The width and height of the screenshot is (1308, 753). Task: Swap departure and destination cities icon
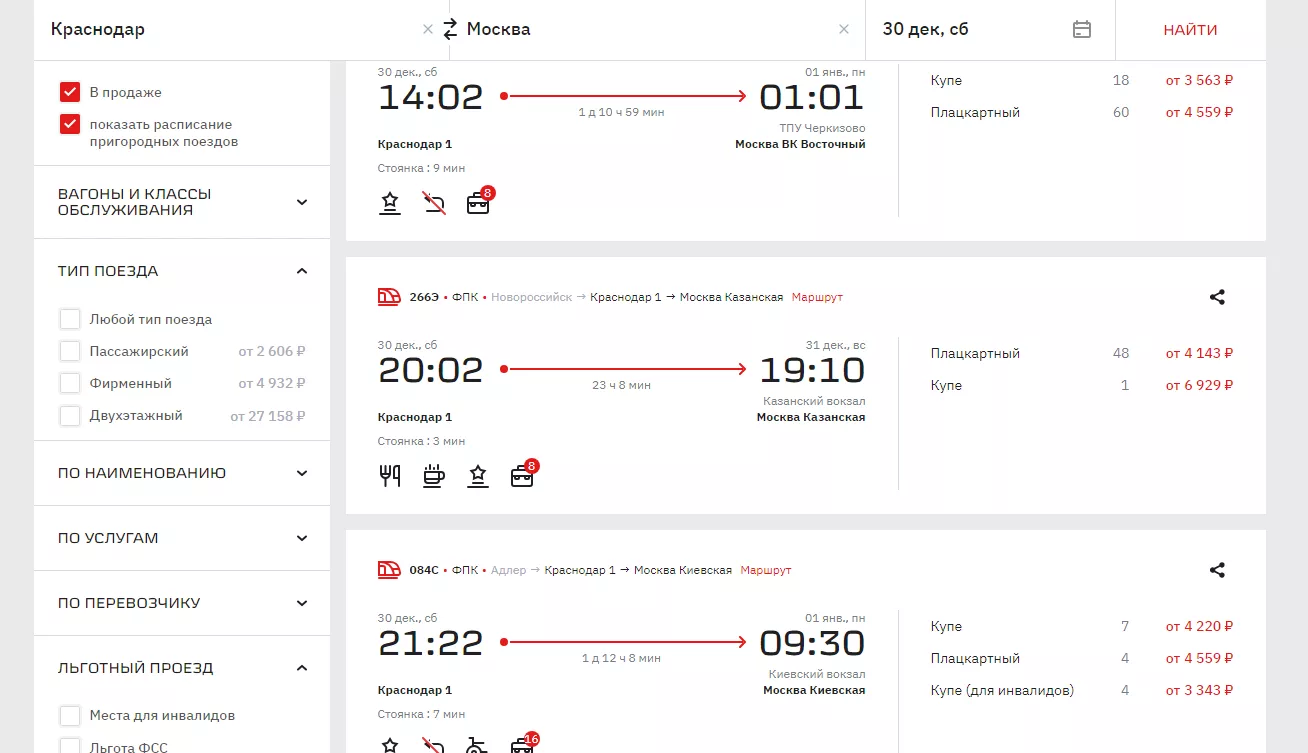tap(450, 29)
